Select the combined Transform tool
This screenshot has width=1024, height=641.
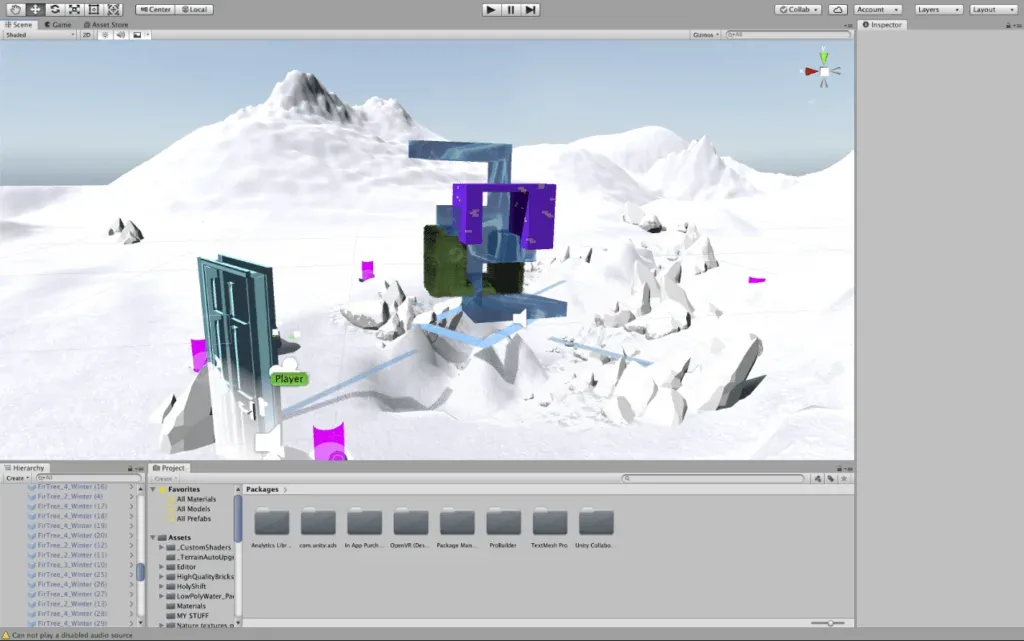(114, 9)
